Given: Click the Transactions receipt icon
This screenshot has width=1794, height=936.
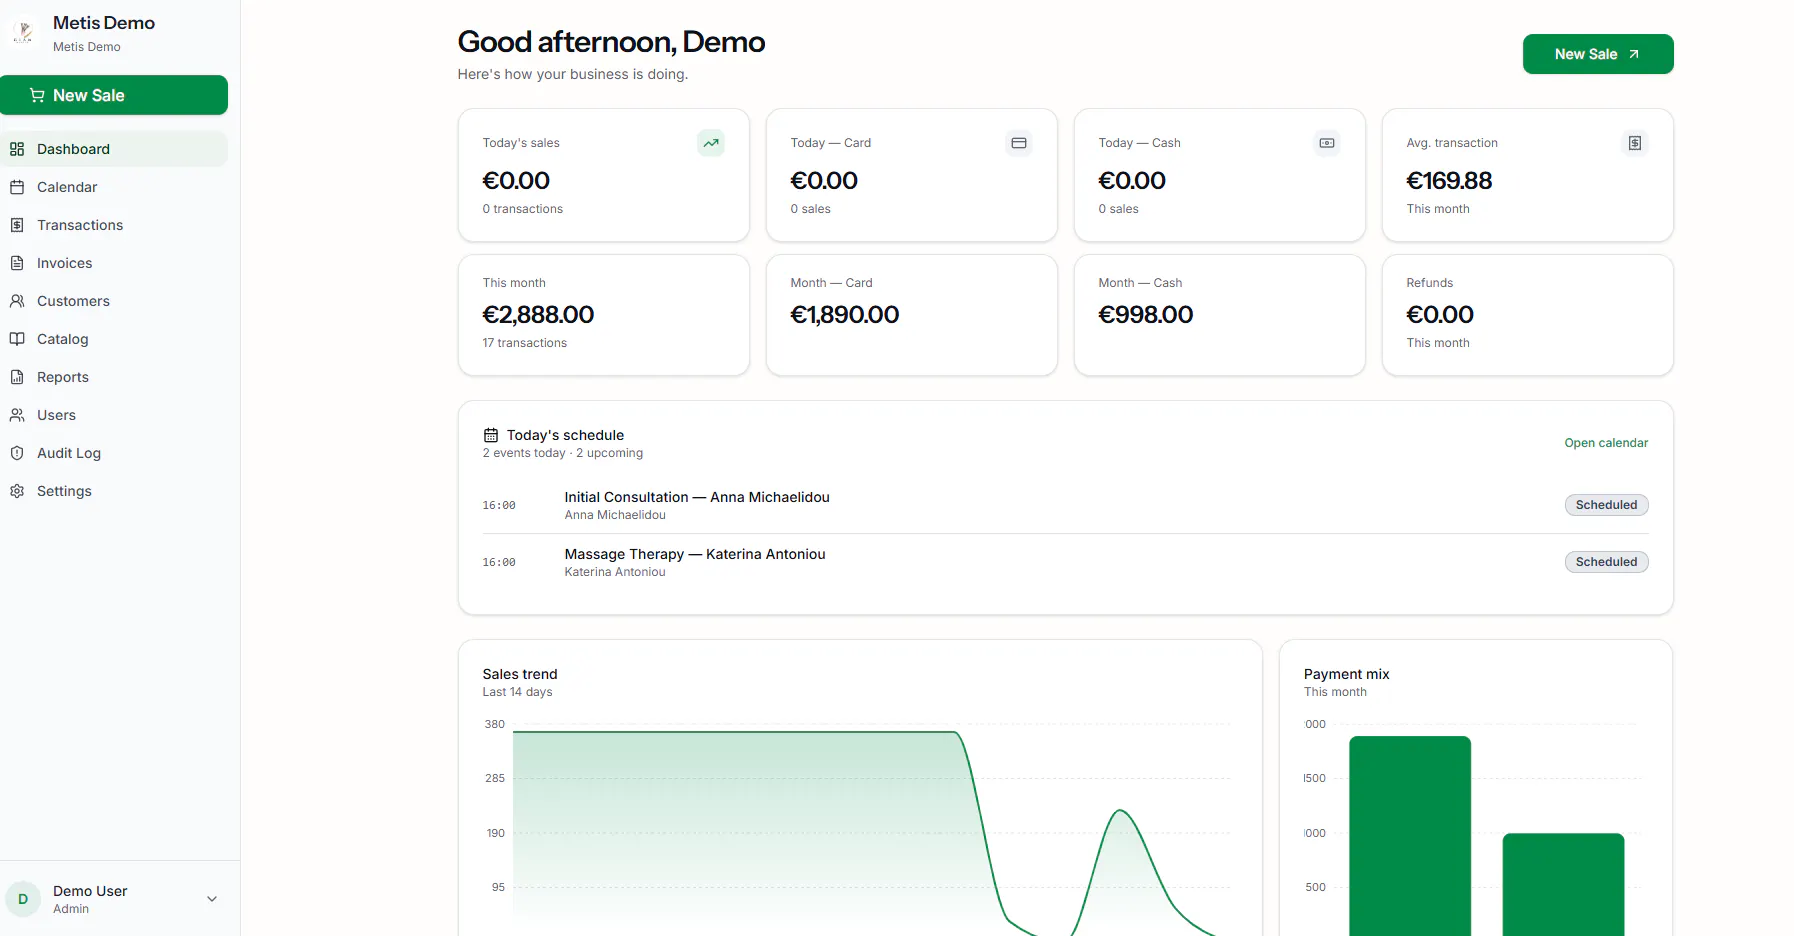Looking at the screenshot, I should pos(17,225).
